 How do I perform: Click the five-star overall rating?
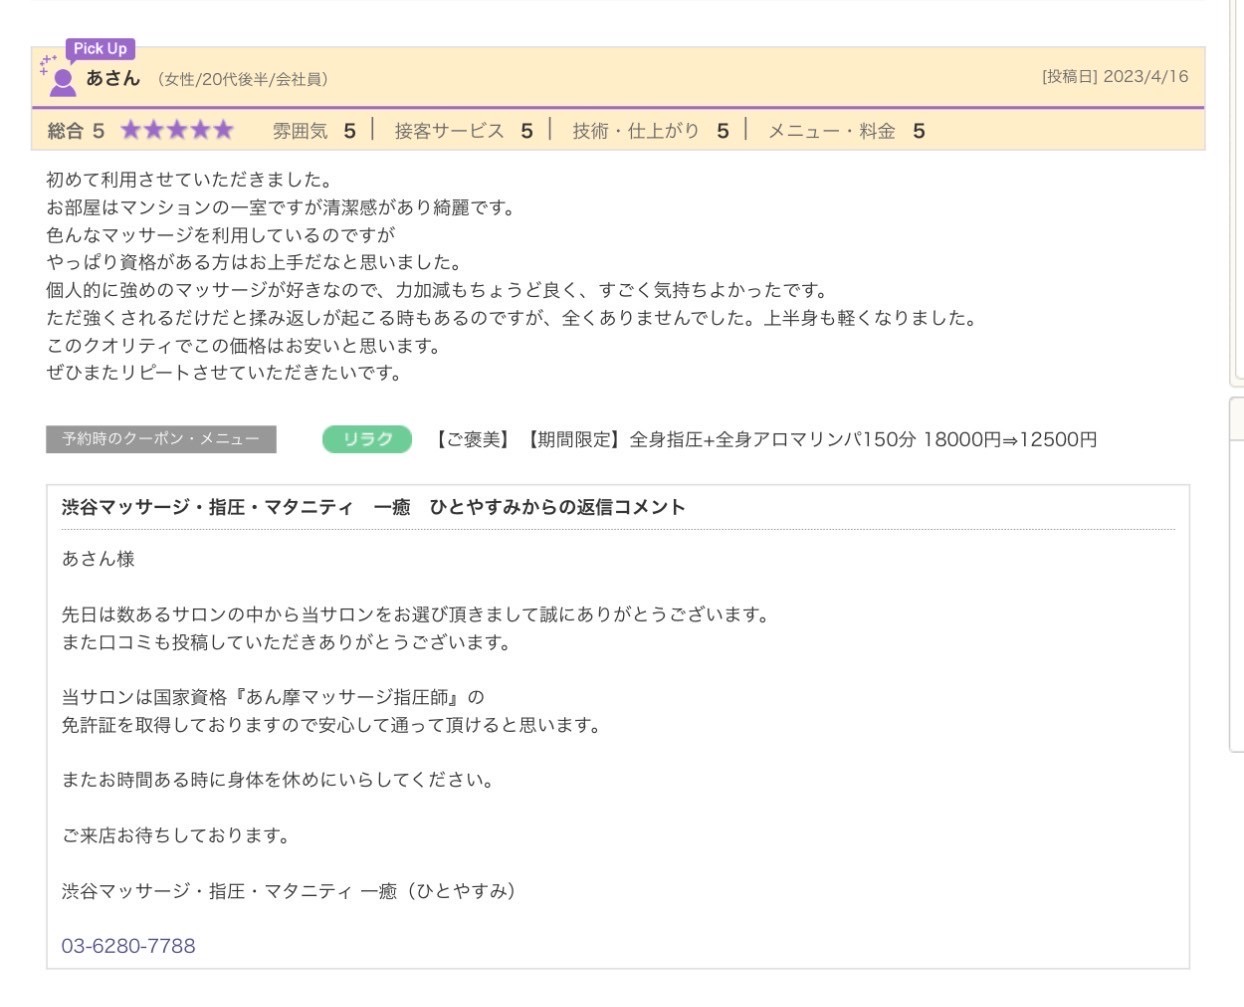point(177,130)
